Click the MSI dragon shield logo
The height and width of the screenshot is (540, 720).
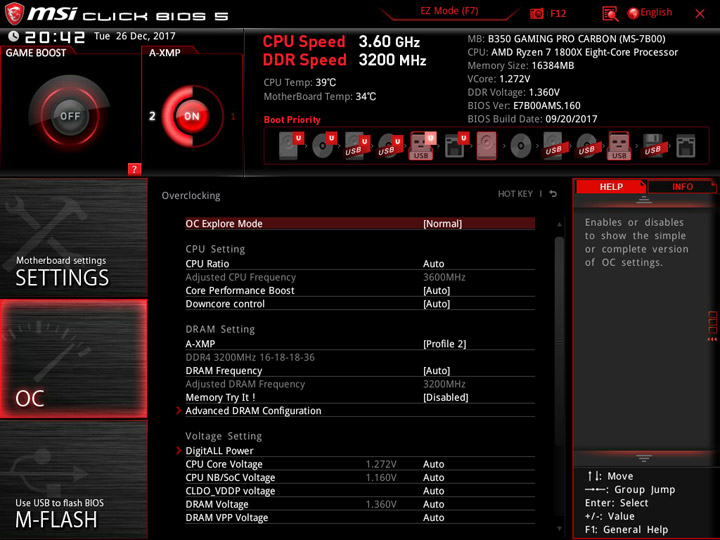[x=14, y=14]
